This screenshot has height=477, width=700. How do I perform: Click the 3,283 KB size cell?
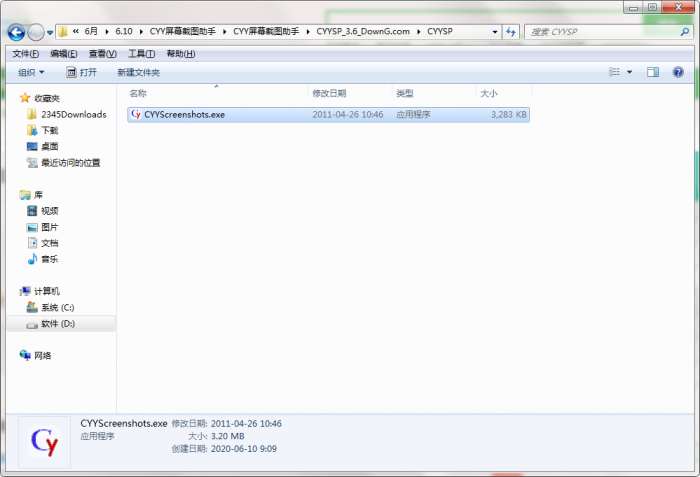tap(508, 115)
